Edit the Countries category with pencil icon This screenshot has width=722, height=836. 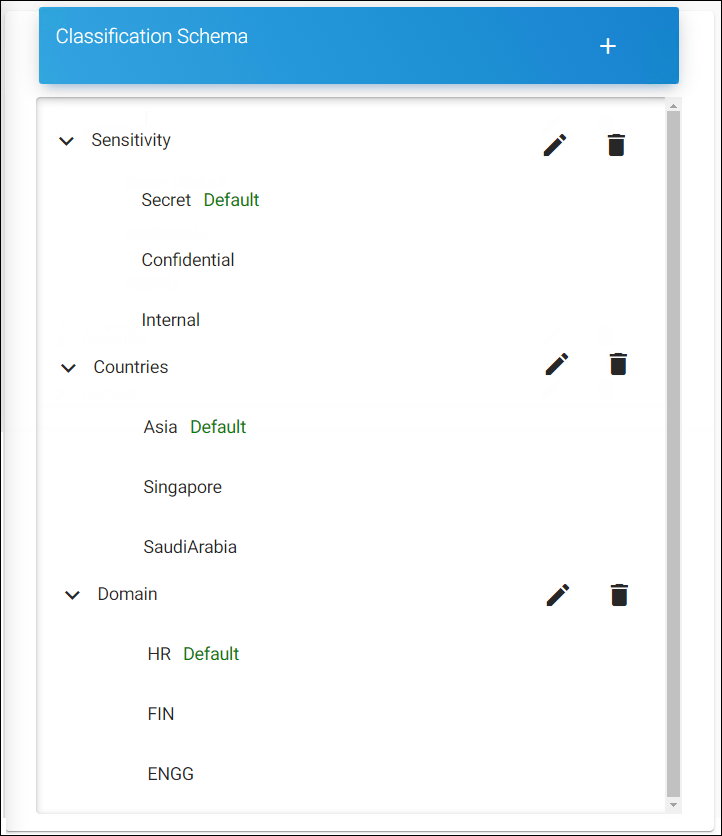point(557,364)
